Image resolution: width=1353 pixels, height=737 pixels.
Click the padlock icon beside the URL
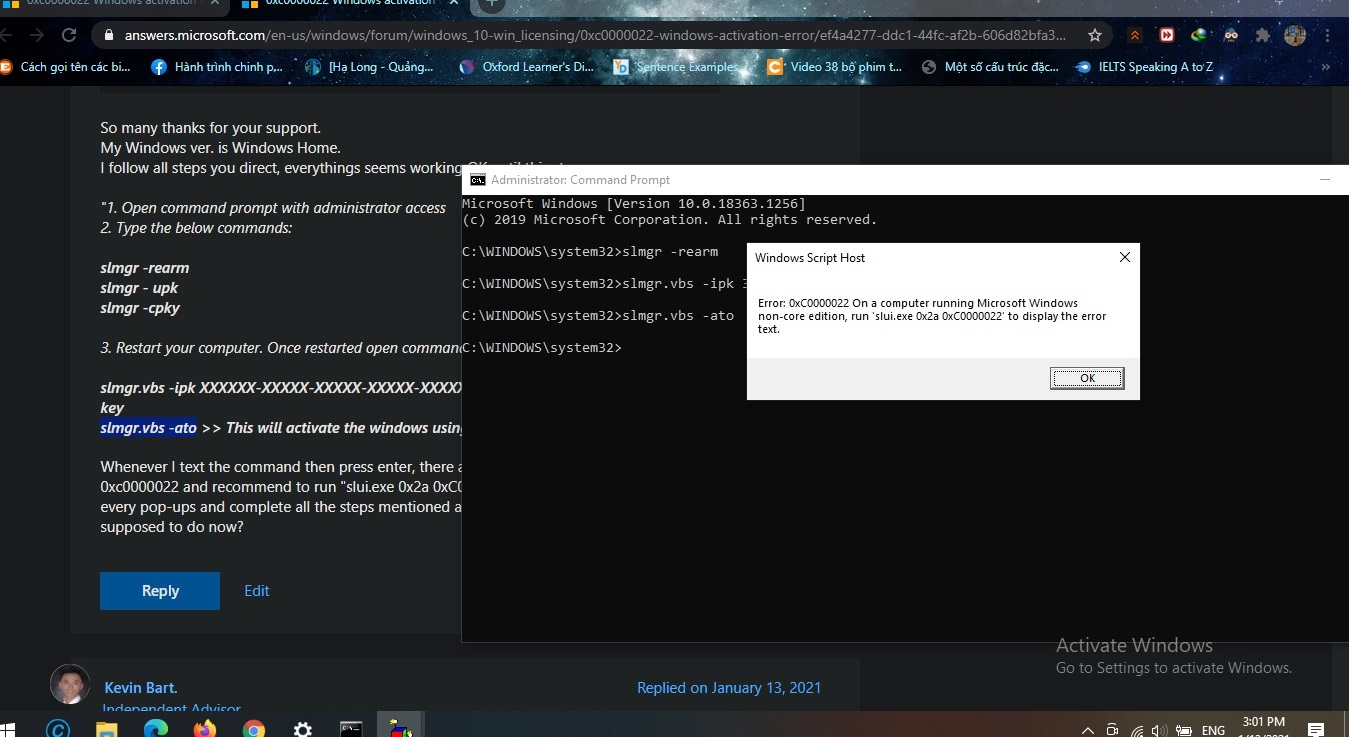[107, 33]
